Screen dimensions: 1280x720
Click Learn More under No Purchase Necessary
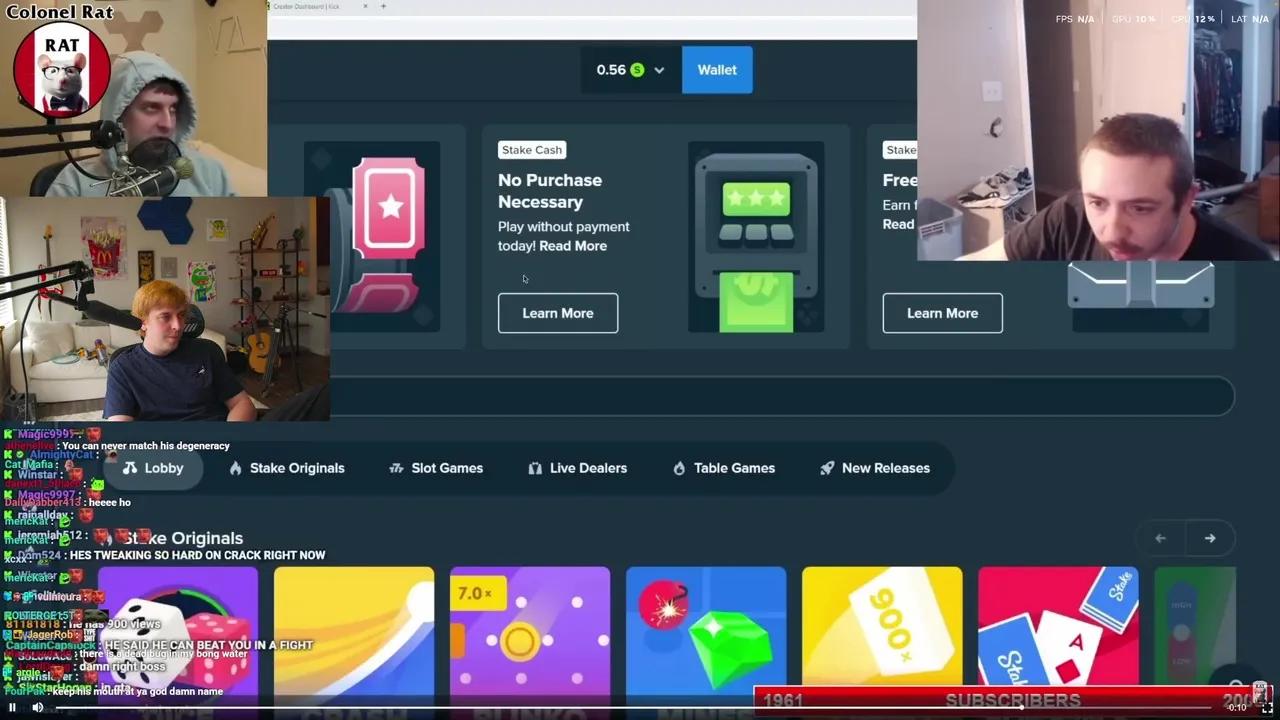click(x=558, y=313)
